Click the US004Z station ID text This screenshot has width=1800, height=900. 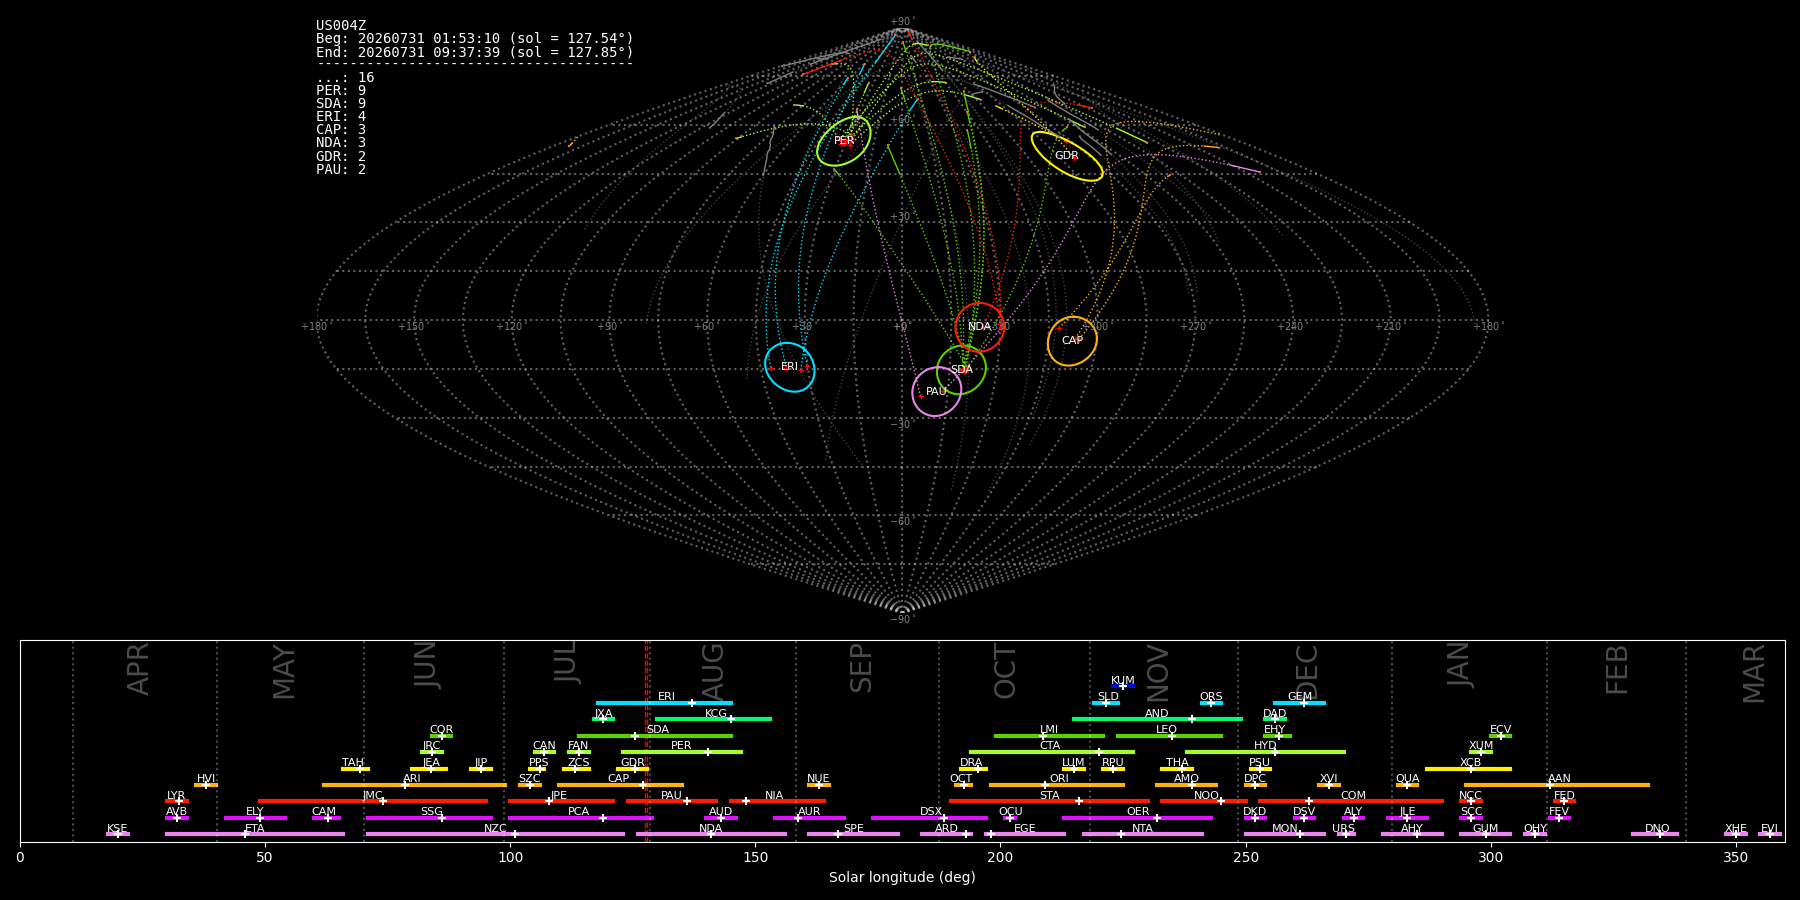pyautogui.click(x=341, y=26)
